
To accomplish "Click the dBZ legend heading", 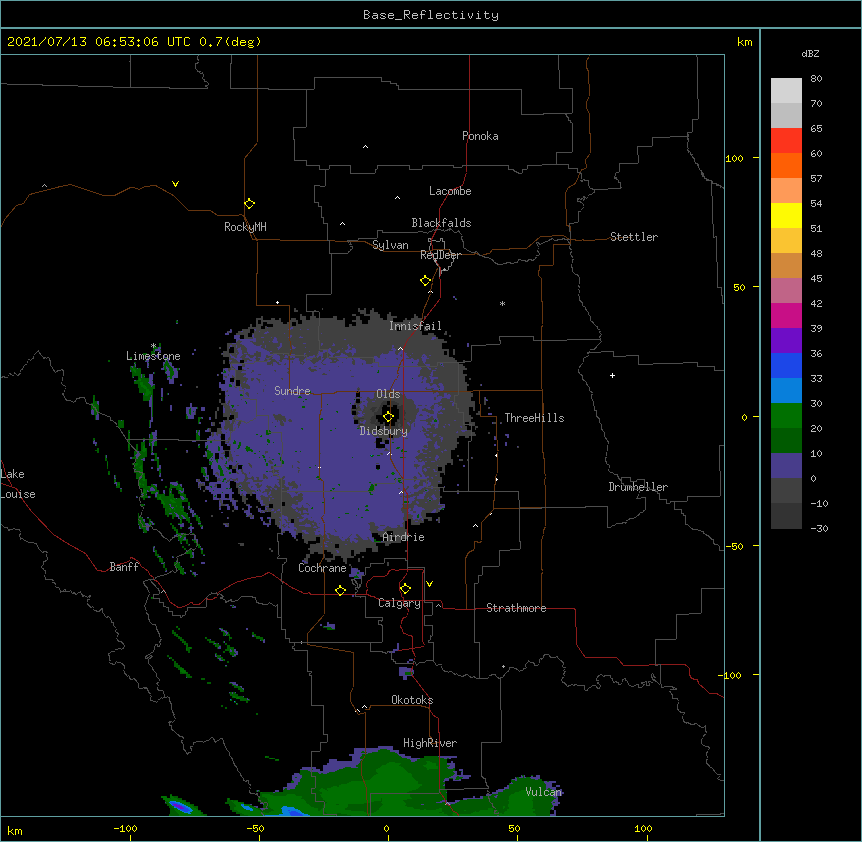I will 810,53.
